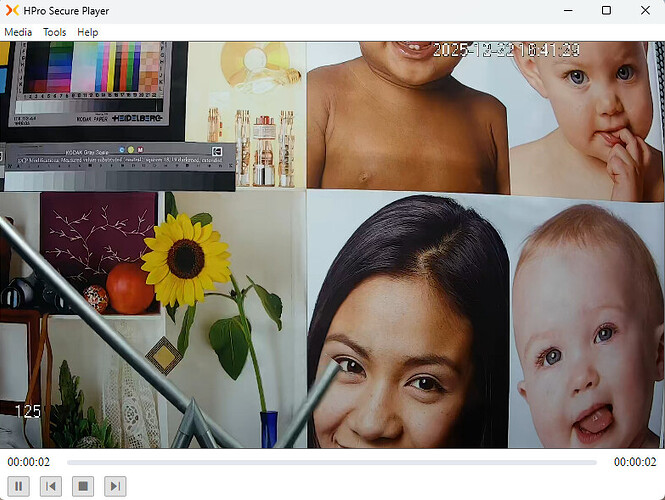Image resolution: width=665 pixels, height=500 pixels.
Task: Pause the video playback
Action: [20, 486]
